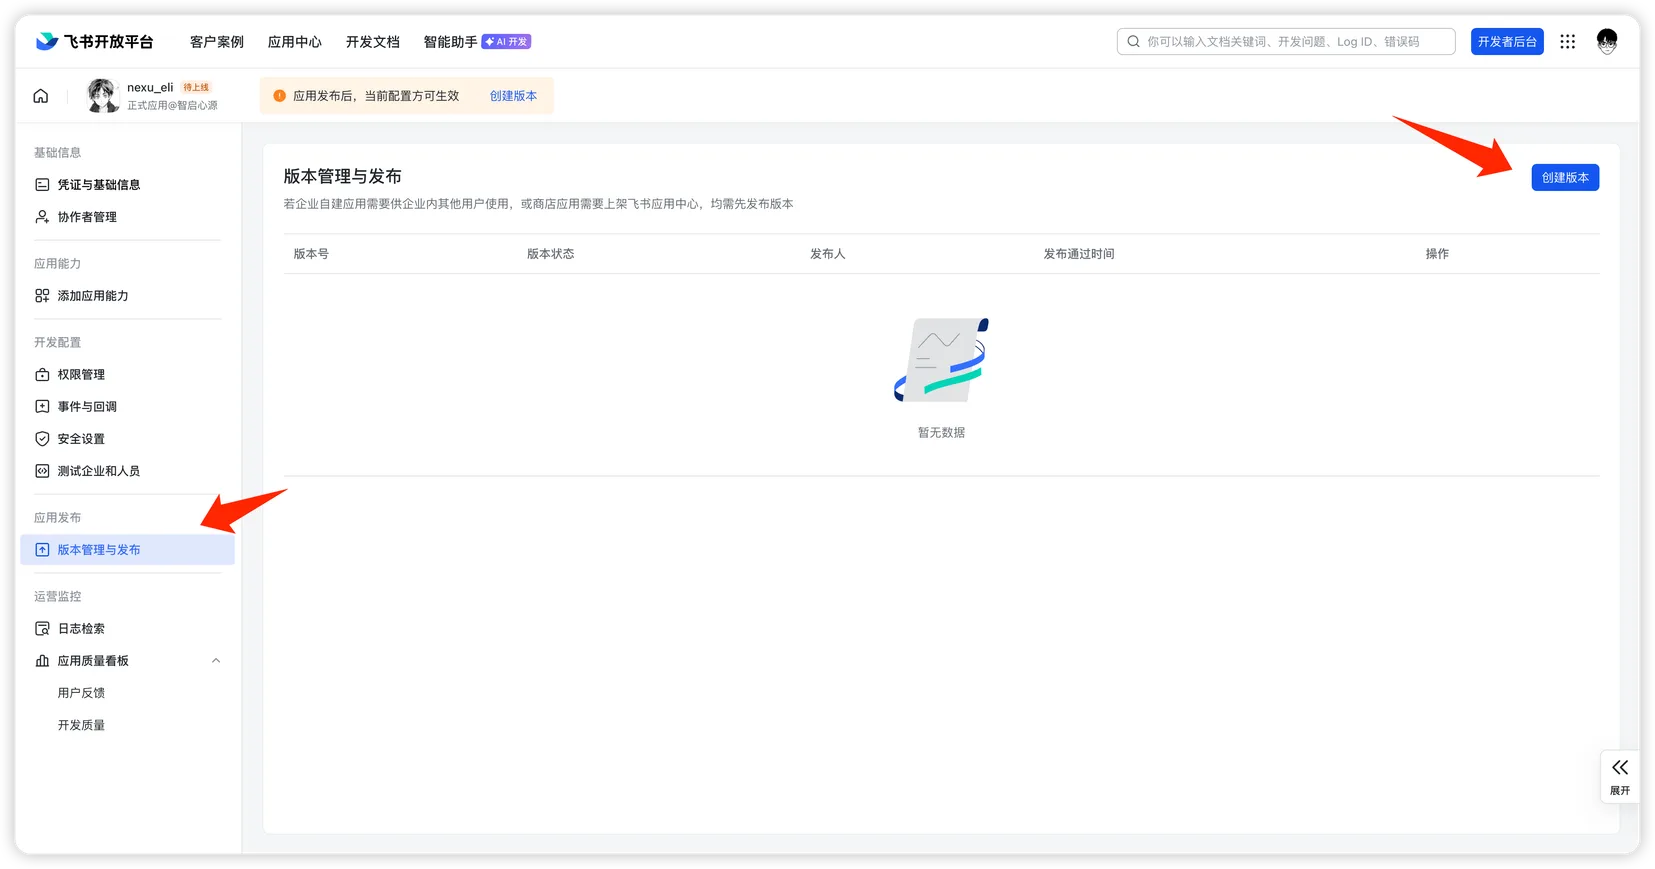Image resolution: width=1655 pixels, height=869 pixels.
Task: Click the 事件与回调 icon
Action: (42, 407)
